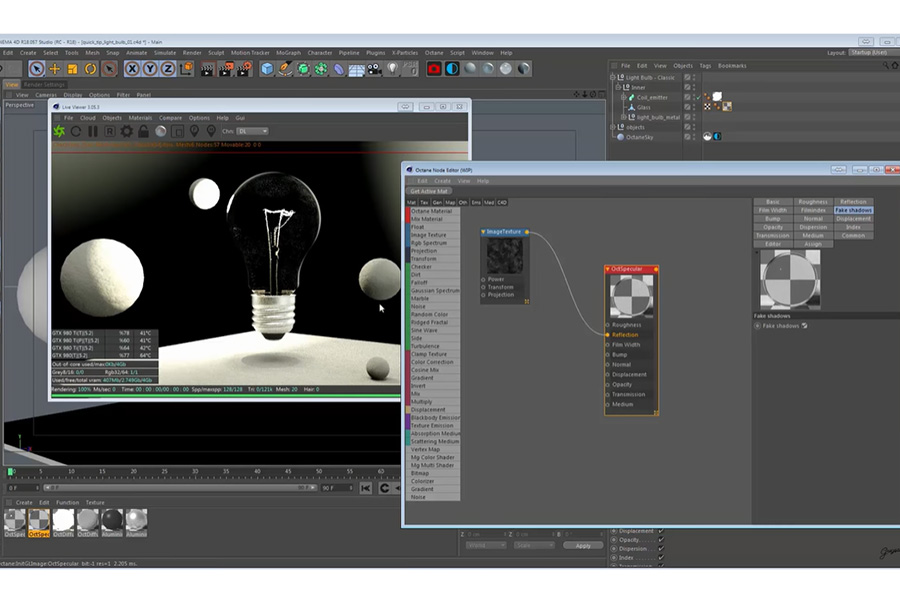Expand the Light Bulb - Classic hierarchy
This screenshot has width=900, height=603.
point(613,75)
